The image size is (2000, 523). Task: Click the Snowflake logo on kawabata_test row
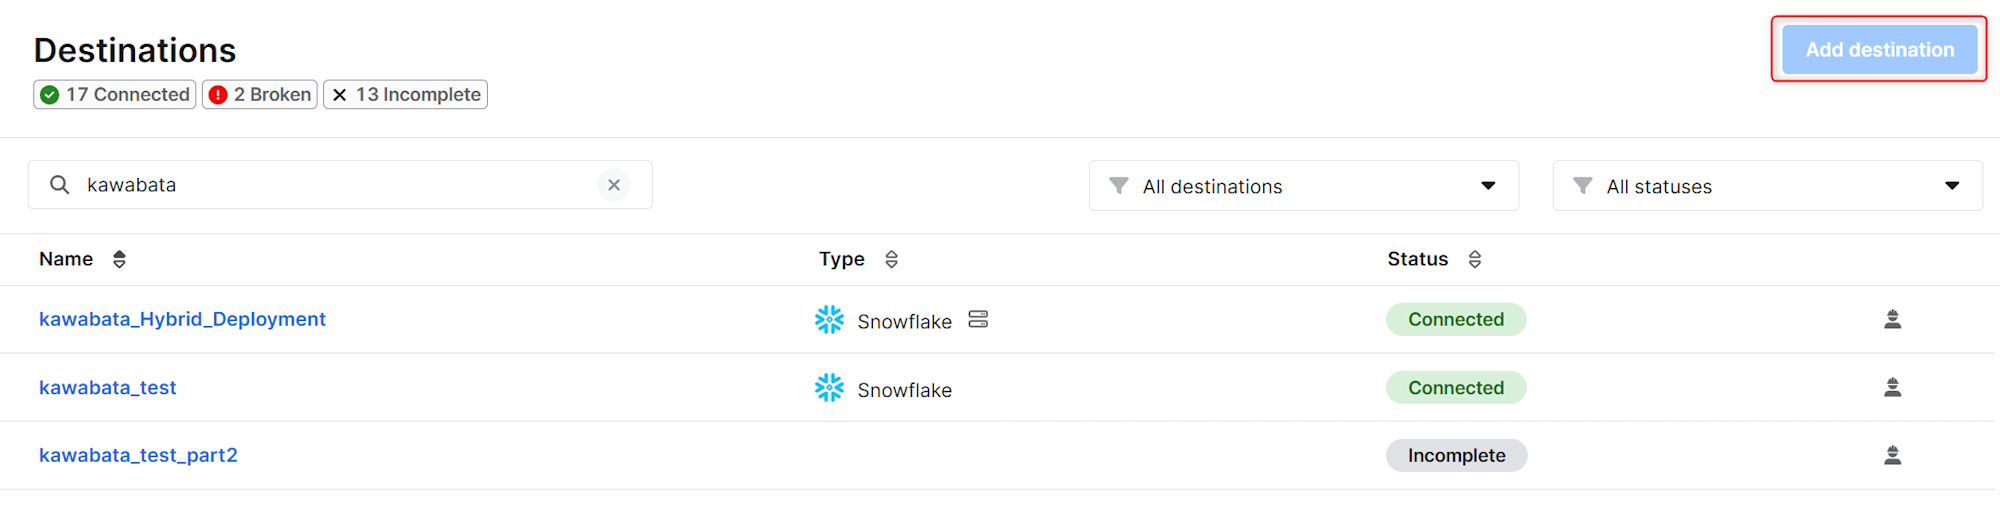tap(829, 388)
